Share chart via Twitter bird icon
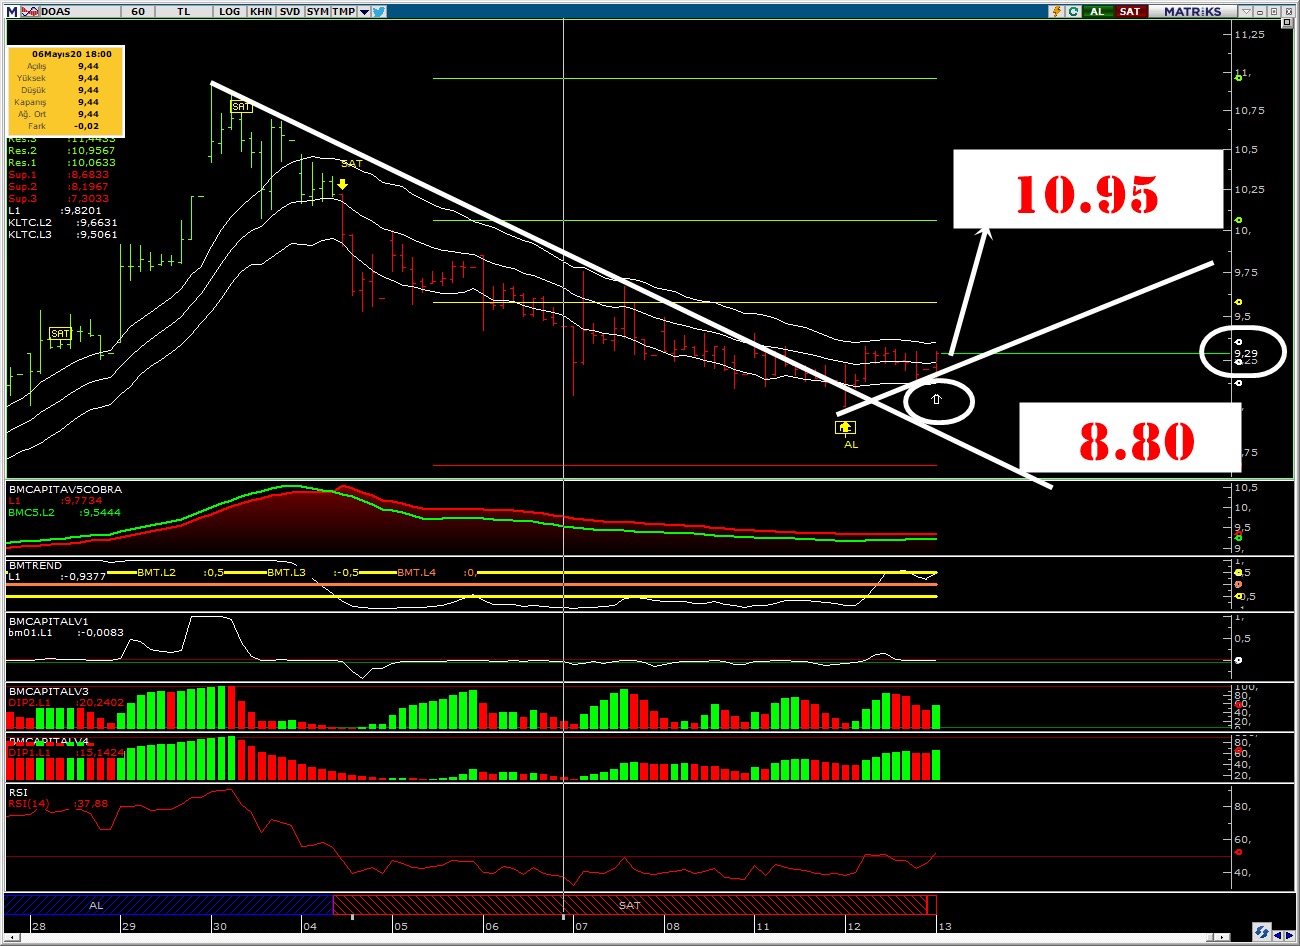The height and width of the screenshot is (946, 1300). 379,11
